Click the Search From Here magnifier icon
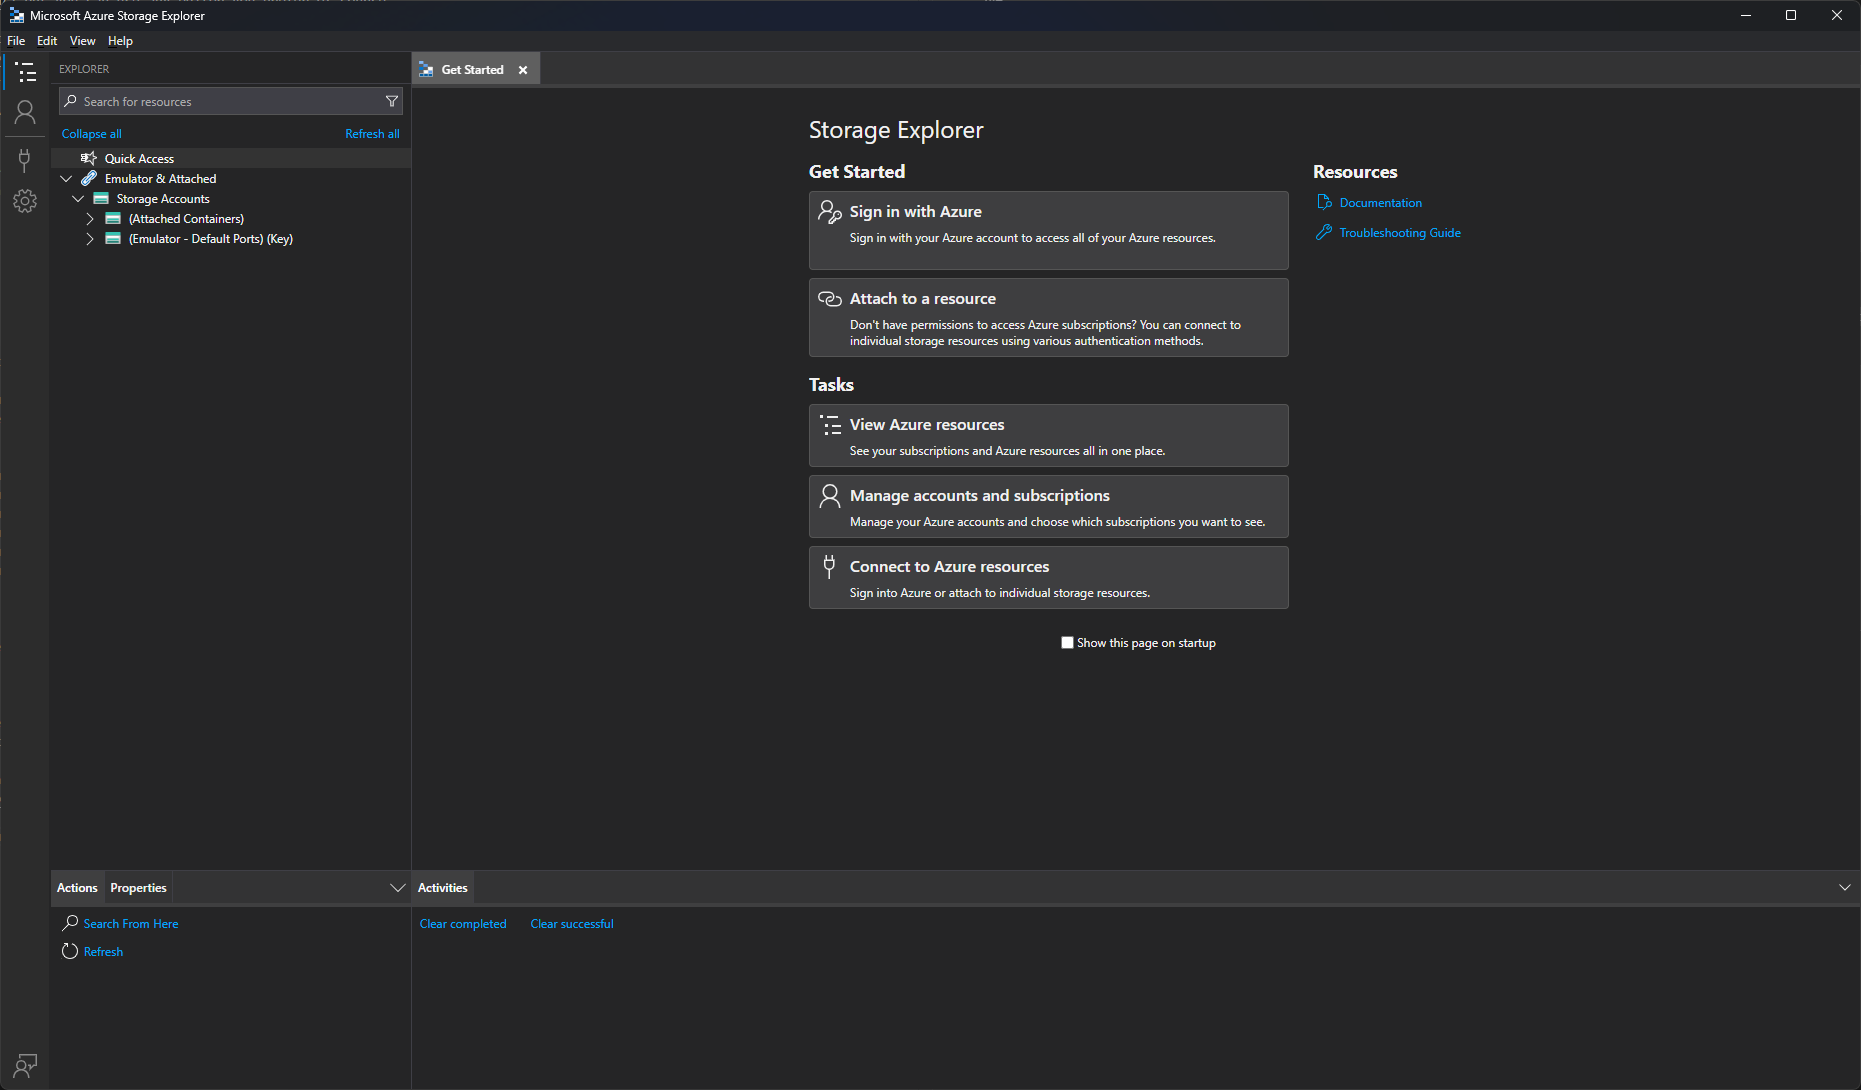Image resolution: width=1861 pixels, height=1090 pixels. coord(70,923)
